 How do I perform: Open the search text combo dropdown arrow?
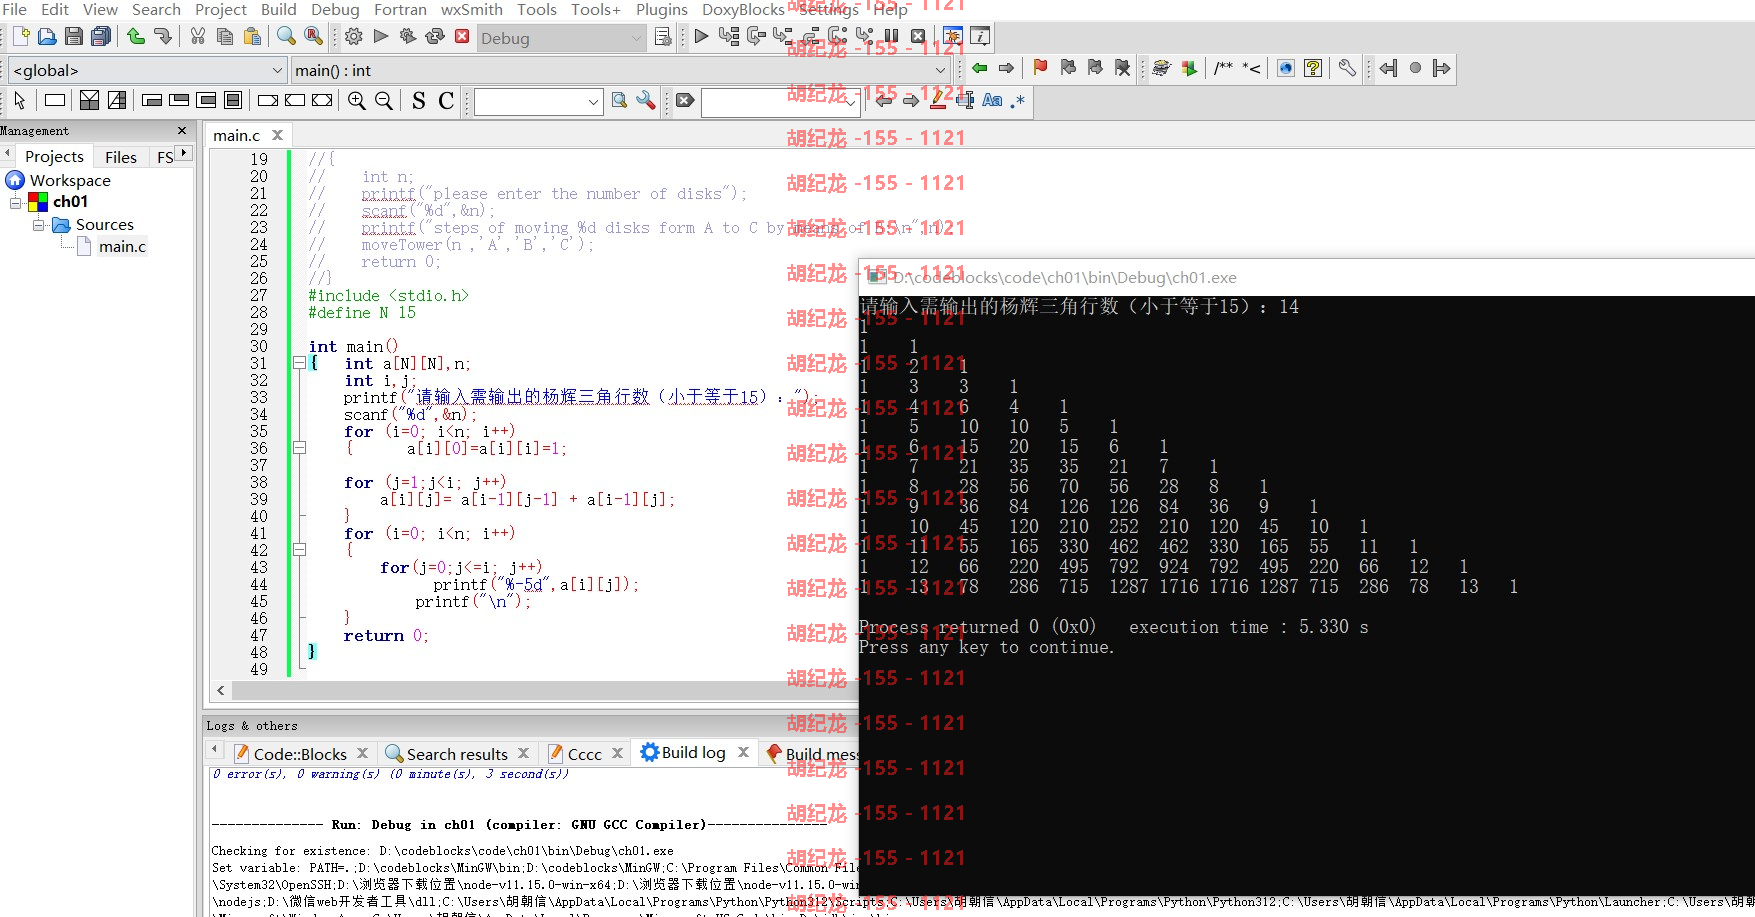pos(593,101)
